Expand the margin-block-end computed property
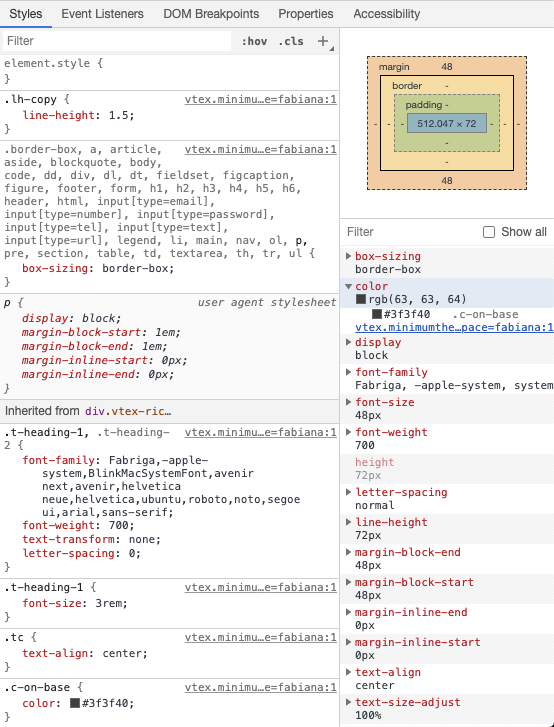This screenshot has height=727, width=554. pyautogui.click(x=349, y=552)
